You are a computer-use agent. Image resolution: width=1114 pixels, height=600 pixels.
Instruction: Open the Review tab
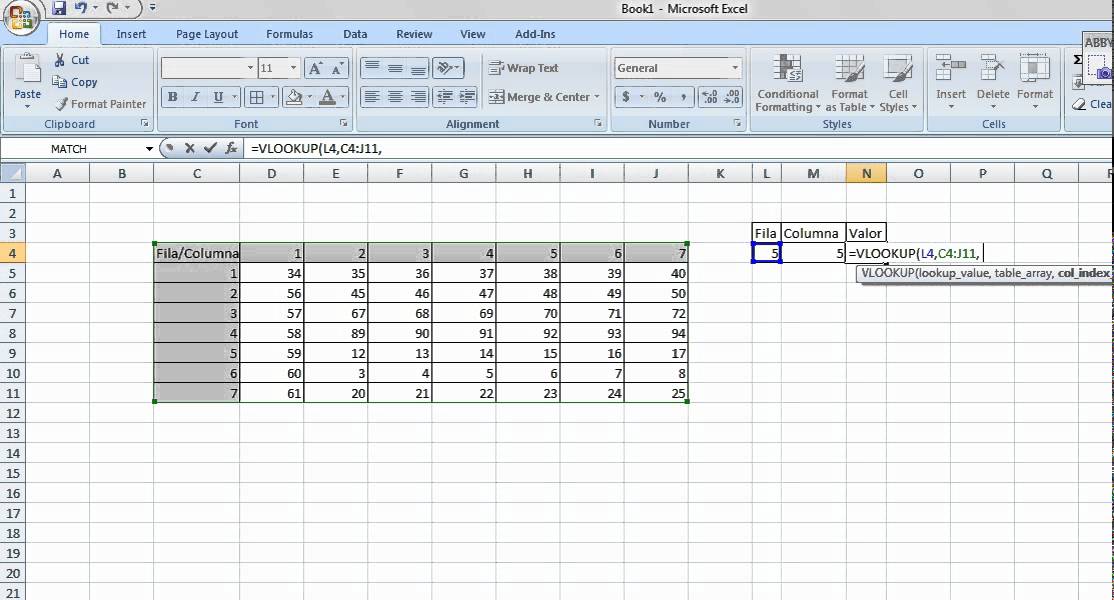(414, 34)
